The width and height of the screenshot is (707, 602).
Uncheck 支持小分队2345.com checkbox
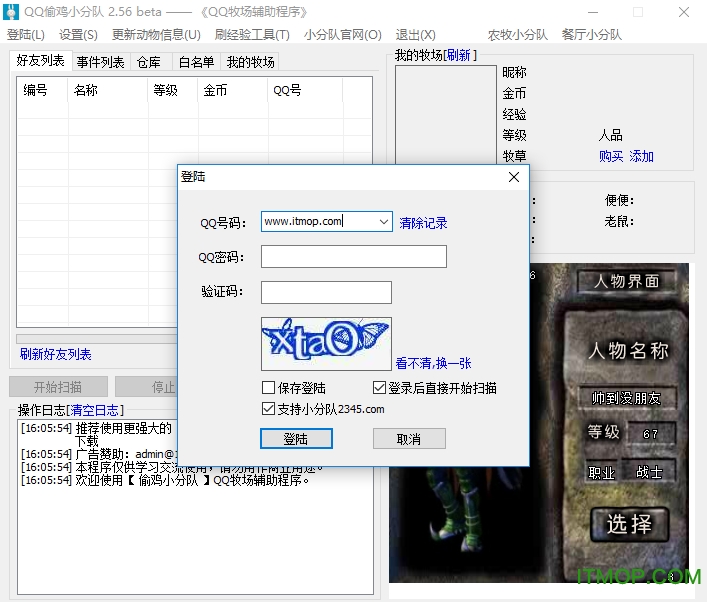[268, 409]
